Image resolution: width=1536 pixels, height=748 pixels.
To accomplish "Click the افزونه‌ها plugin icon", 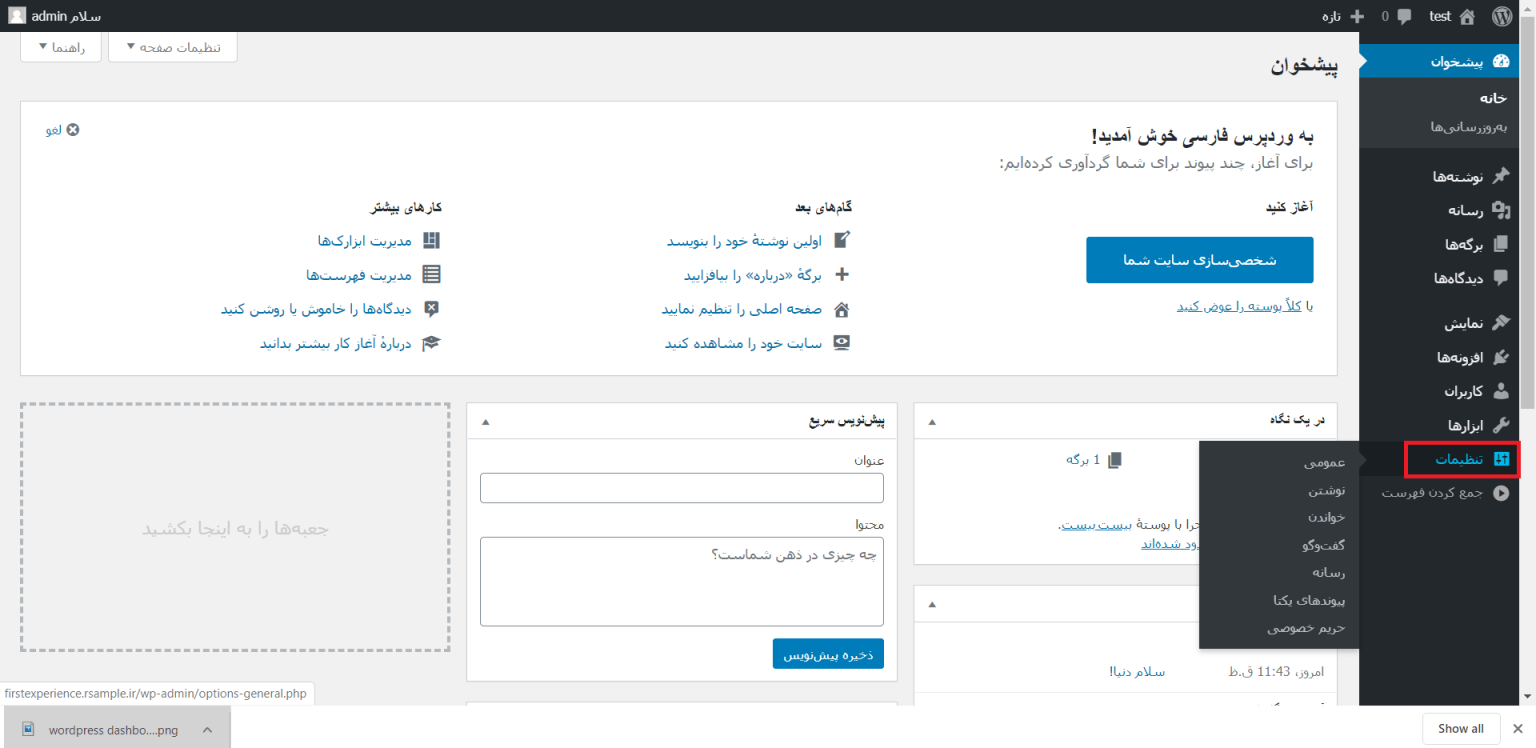I will 1500,357.
